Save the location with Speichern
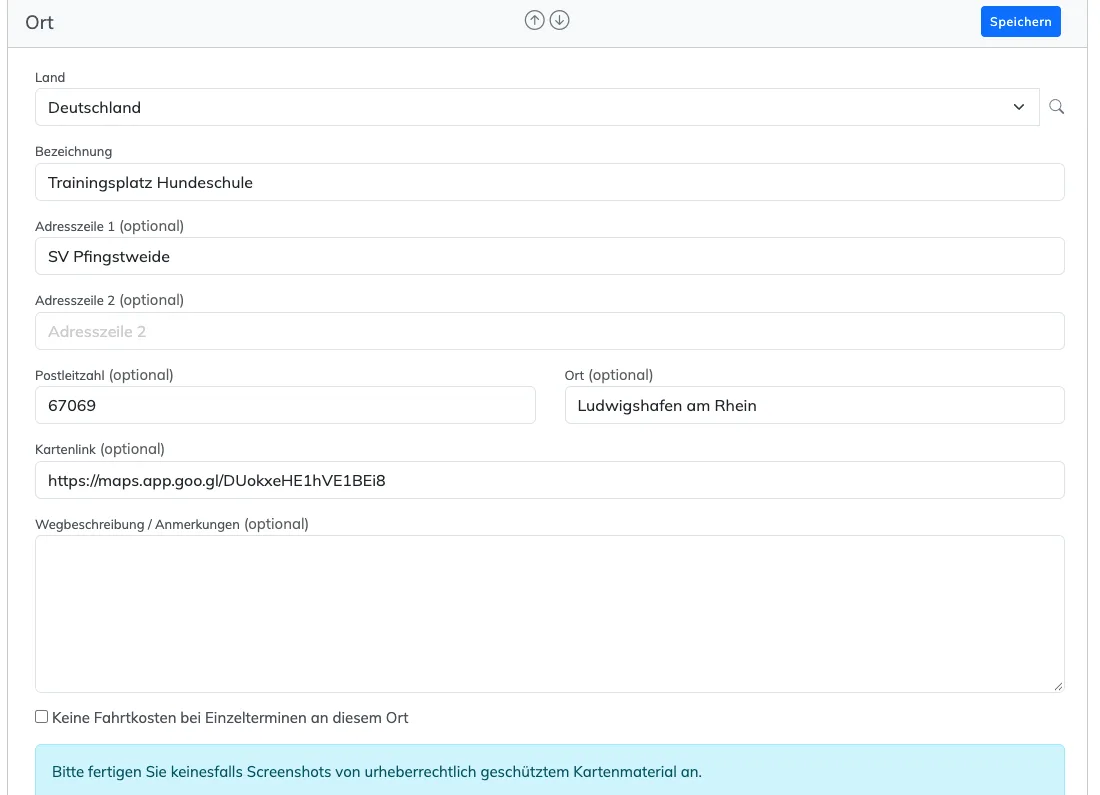1100x795 pixels. click(1020, 22)
